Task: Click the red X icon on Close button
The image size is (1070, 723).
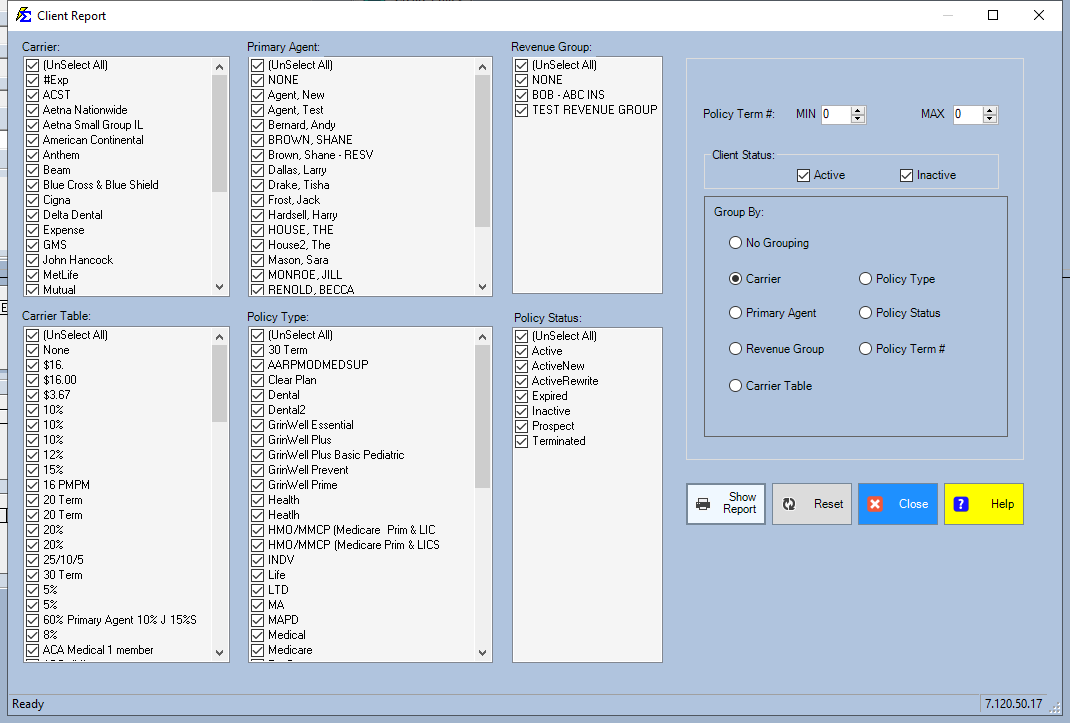Action: (x=876, y=503)
